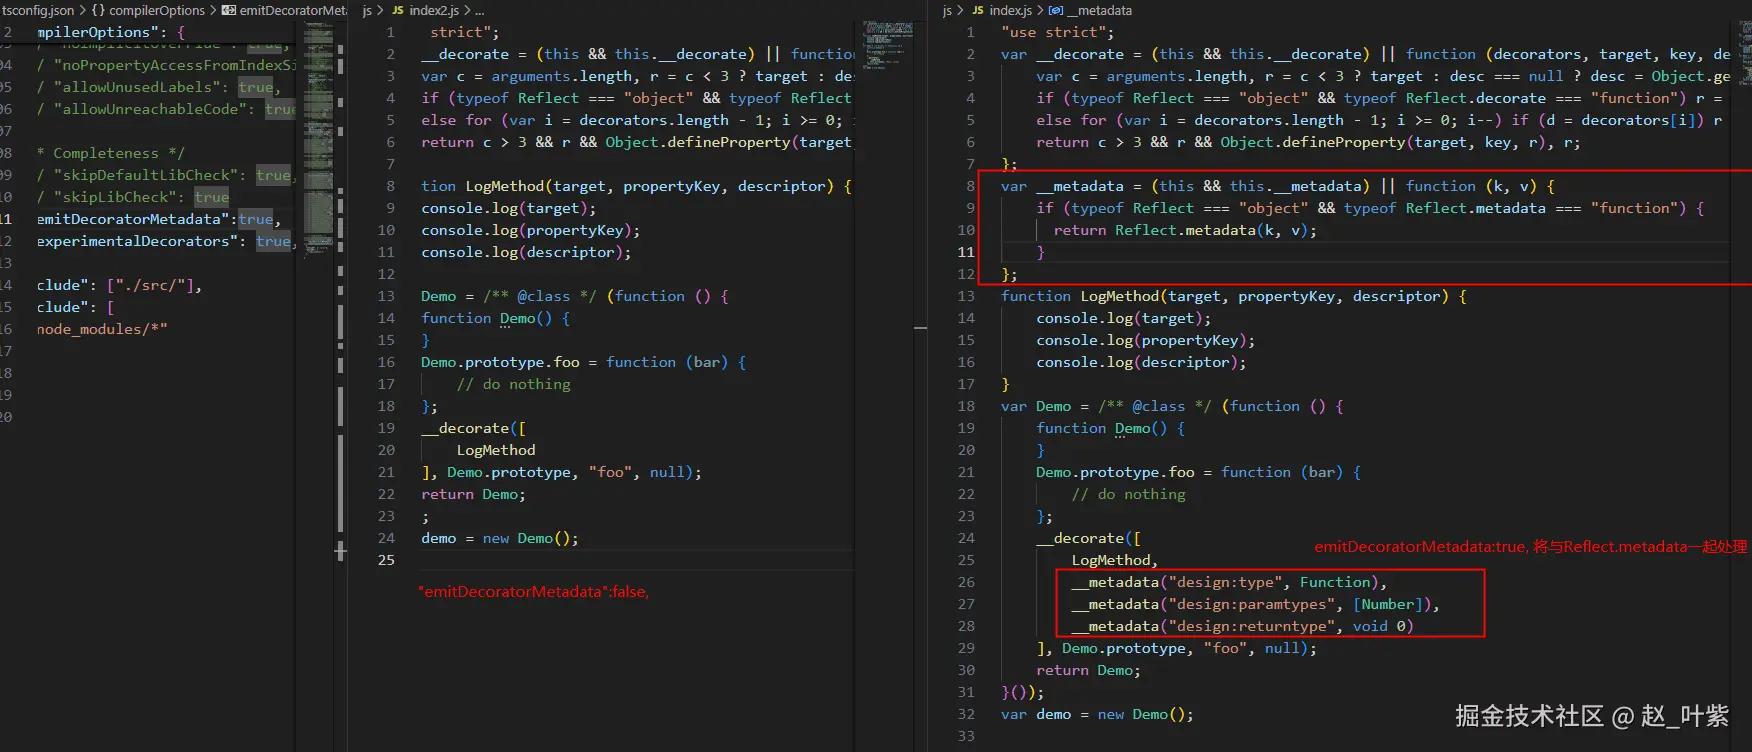Click the ellipsis breadcrumb after index2.js
Image resolution: width=1752 pixels, height=752 pixels.
coord(479,11)
